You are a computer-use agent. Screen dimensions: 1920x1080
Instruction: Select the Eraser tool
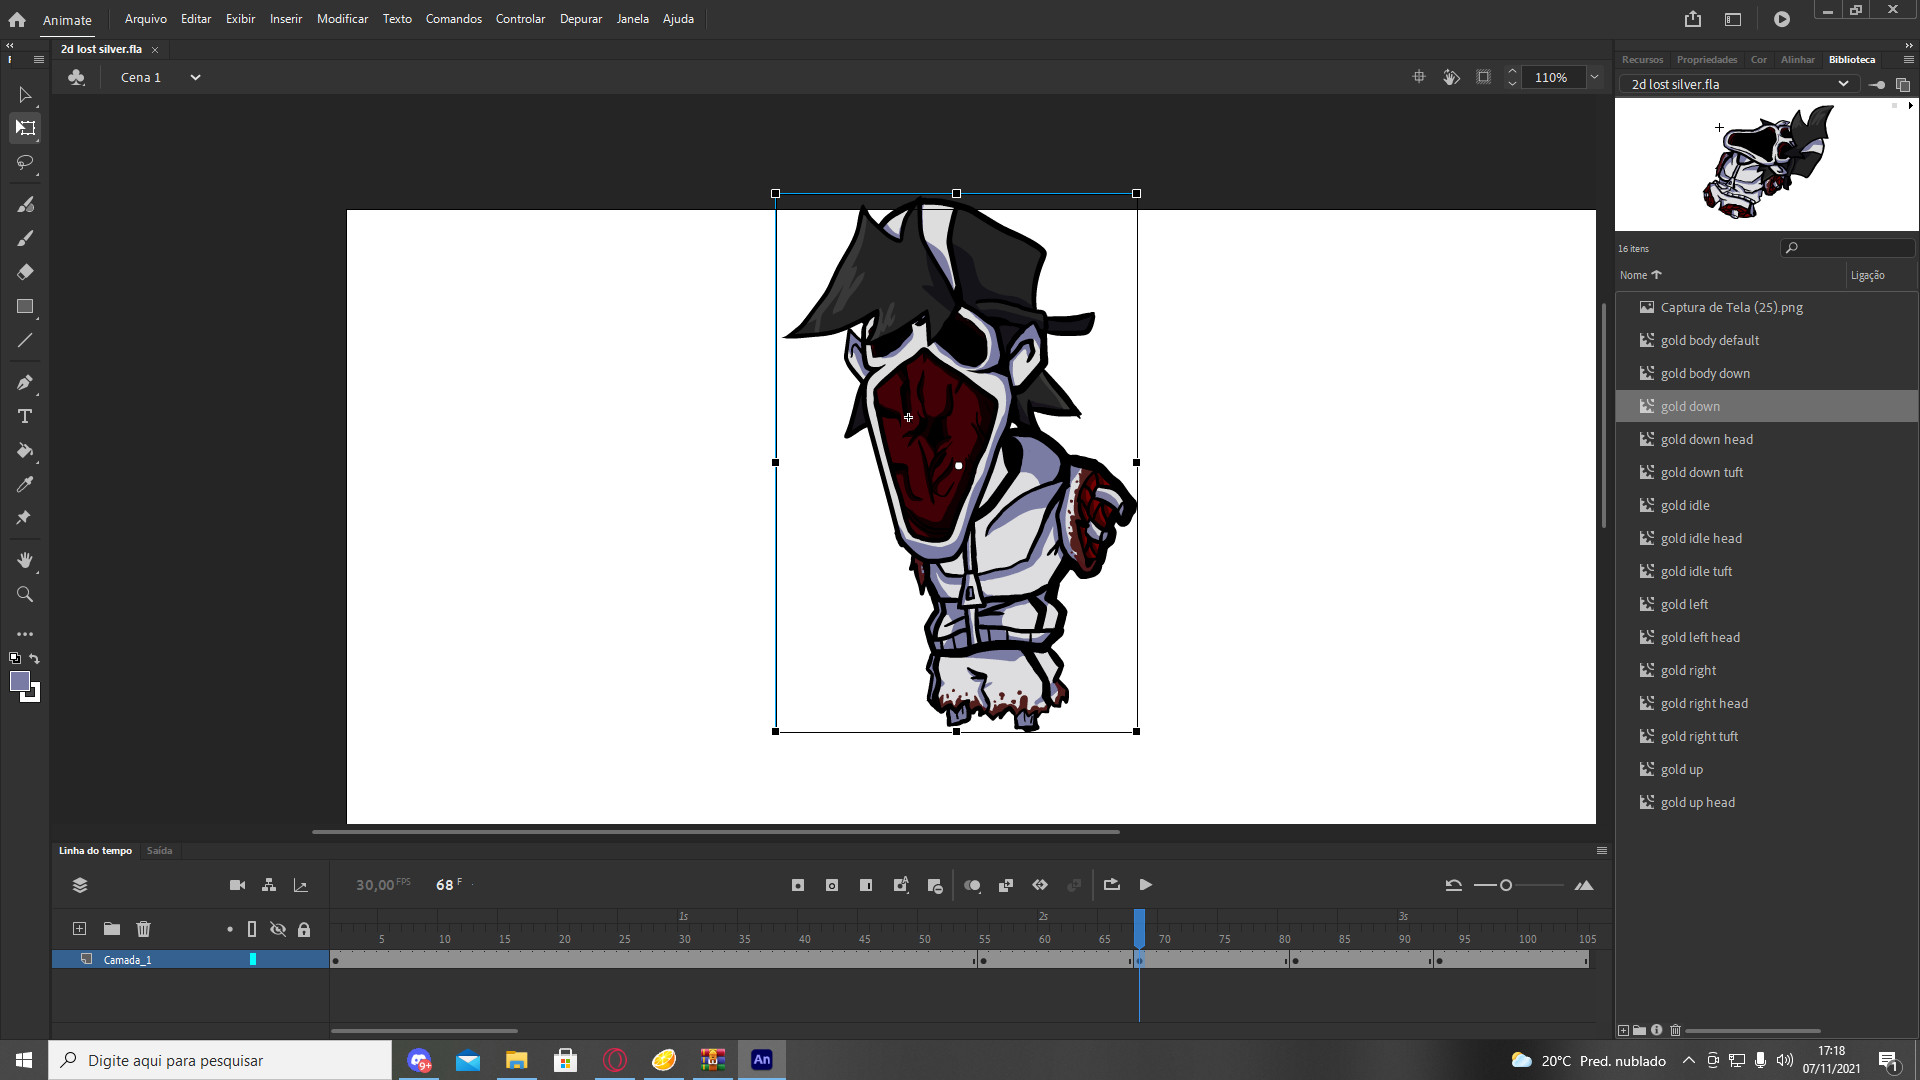coord(25,272)
